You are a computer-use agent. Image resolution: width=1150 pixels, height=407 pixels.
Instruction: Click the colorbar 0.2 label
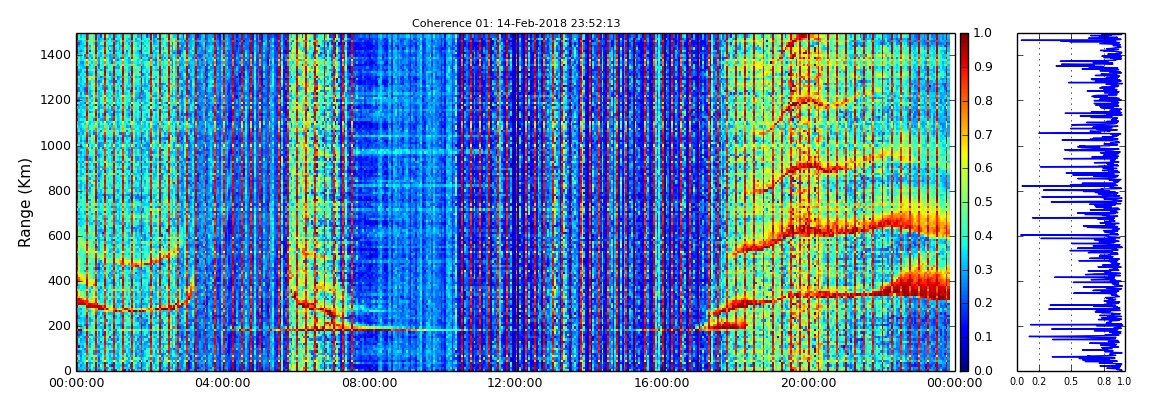[983, 303]
